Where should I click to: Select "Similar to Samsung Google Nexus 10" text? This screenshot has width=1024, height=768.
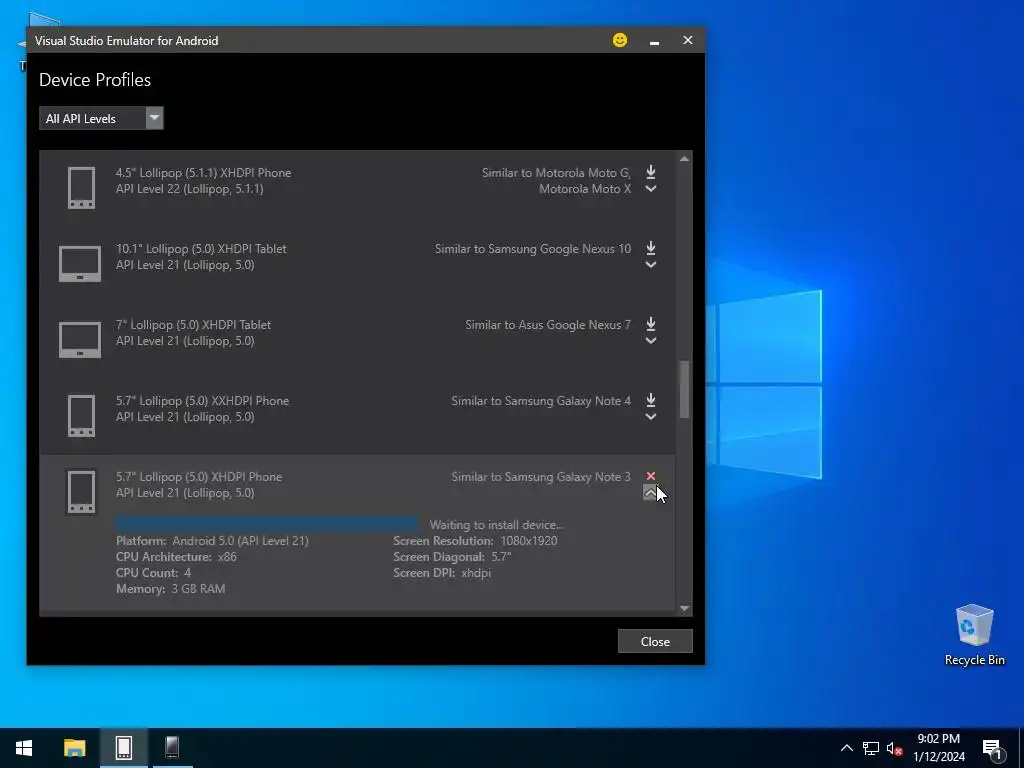(533, 248)
